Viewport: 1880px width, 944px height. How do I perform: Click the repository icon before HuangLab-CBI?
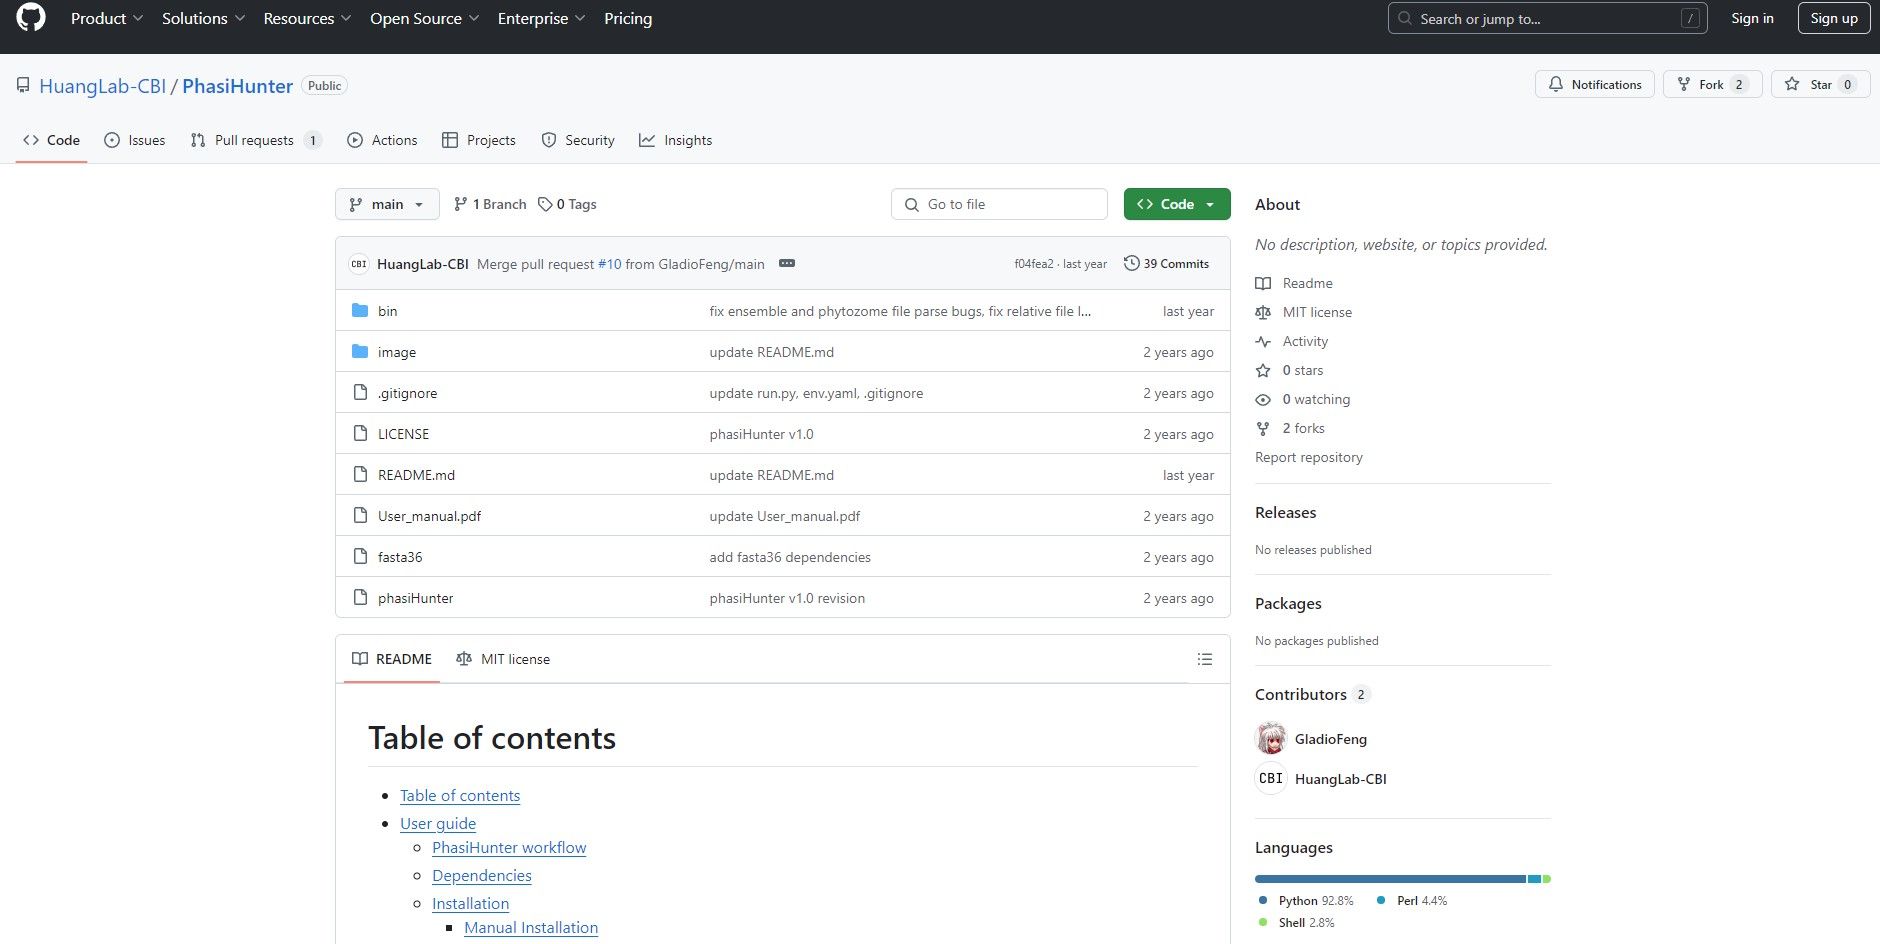coord(23,86)
